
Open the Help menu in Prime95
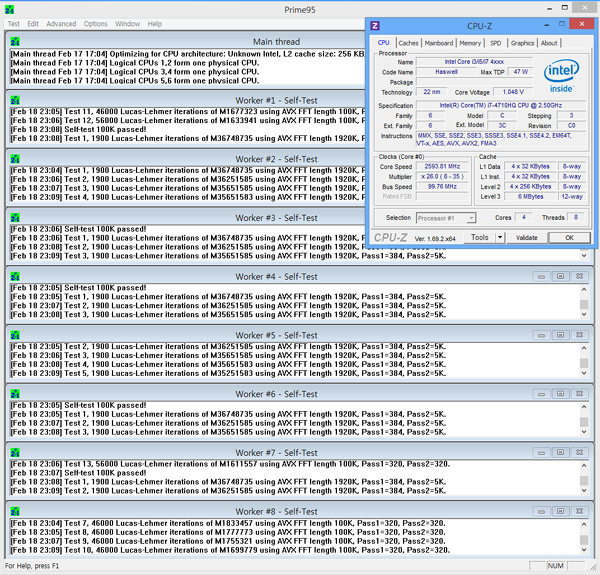pos(155,24)
